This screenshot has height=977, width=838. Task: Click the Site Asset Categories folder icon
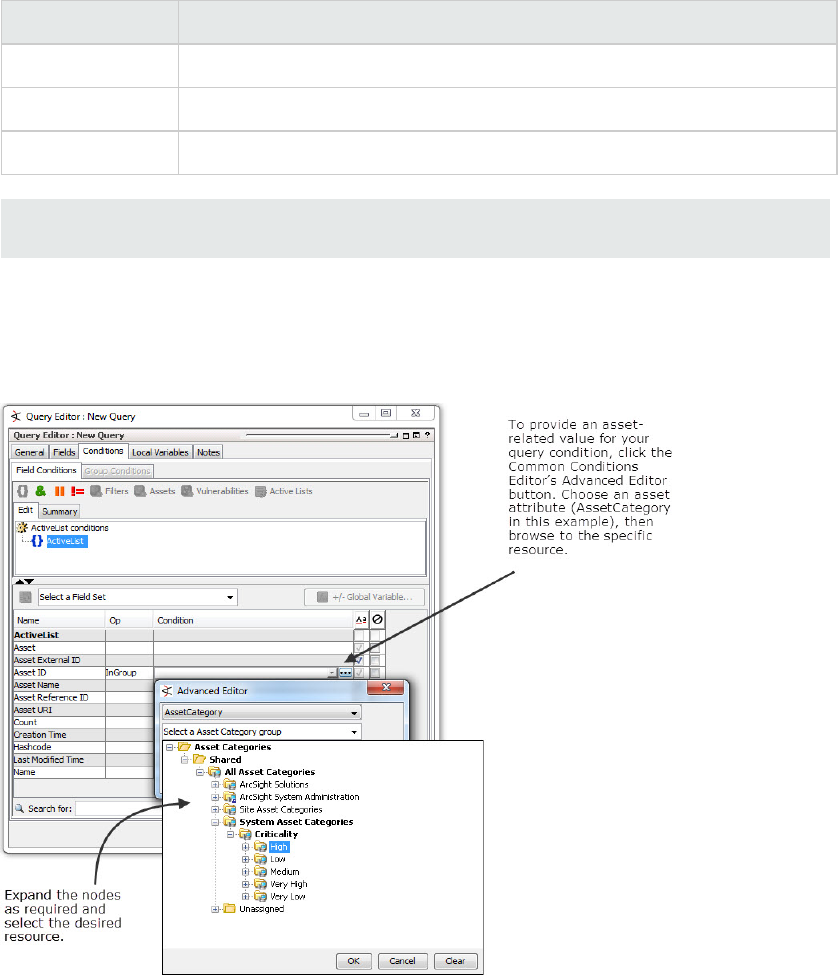pyautogui.click(x=230, y=809)
